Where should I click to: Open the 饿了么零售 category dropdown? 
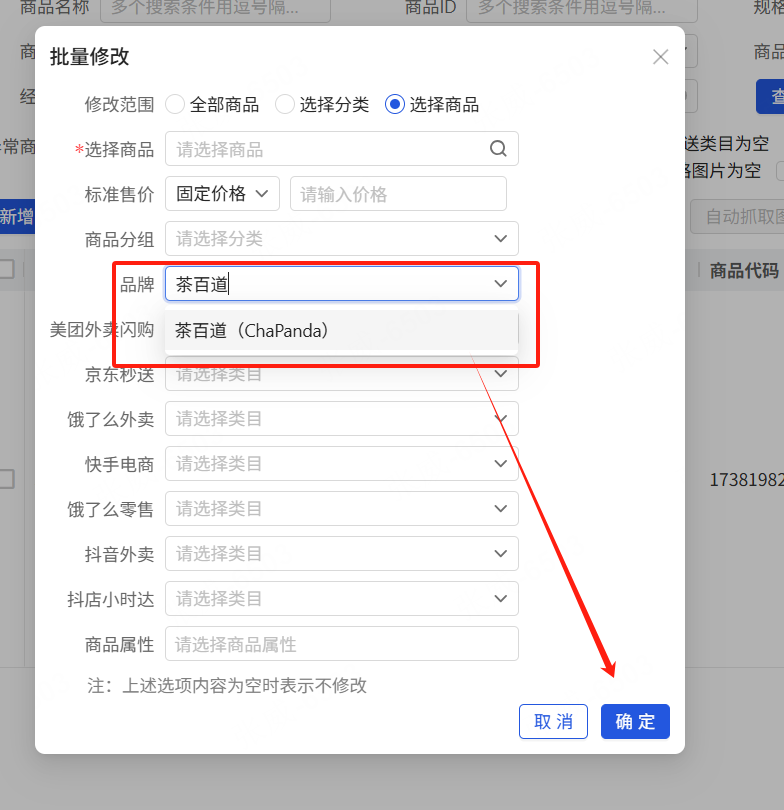tap(342, 508)
